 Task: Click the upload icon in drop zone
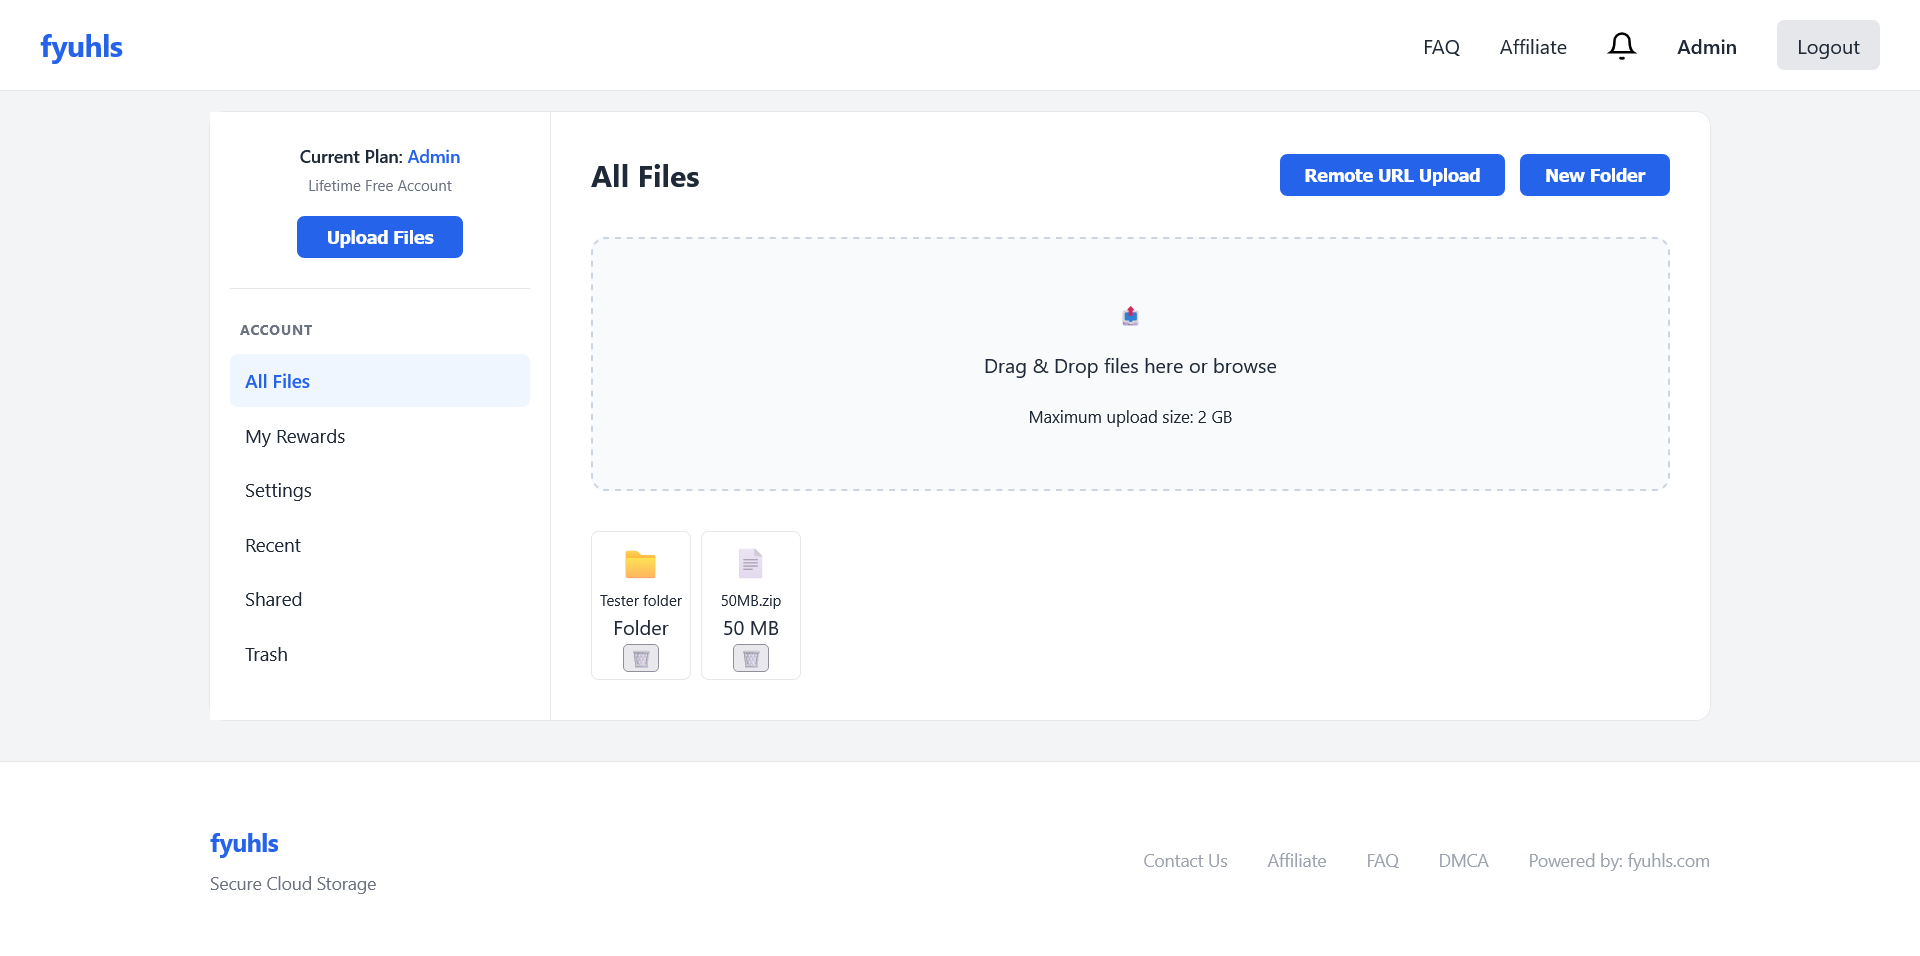[x=1130, y=316]
